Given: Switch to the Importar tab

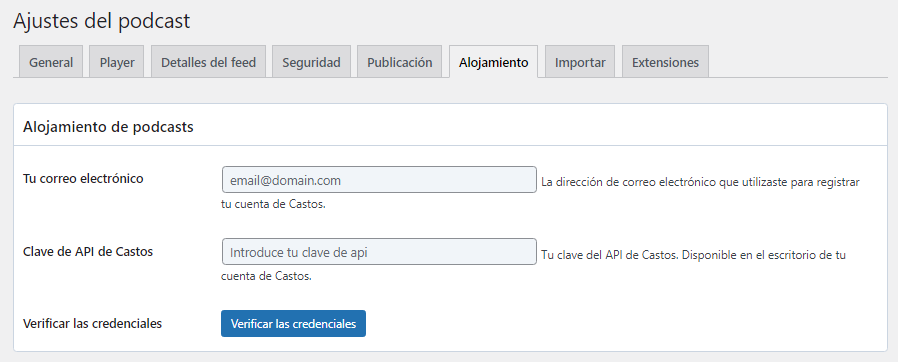Looking at the screenshot, I should [580, 62].
